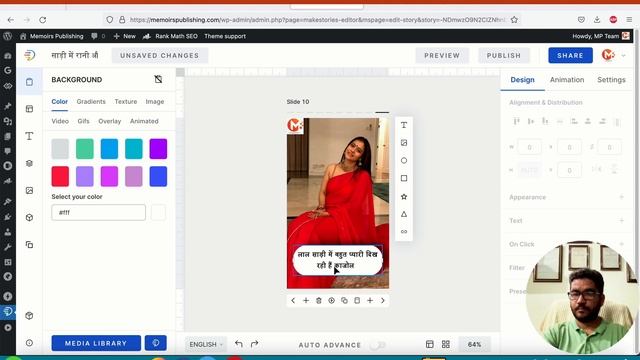The width and height of the screenshot is (640, 360).
Task: Insert a circle shape from floating toolbar
Action: pyautogui.click(x=404, y=160)
